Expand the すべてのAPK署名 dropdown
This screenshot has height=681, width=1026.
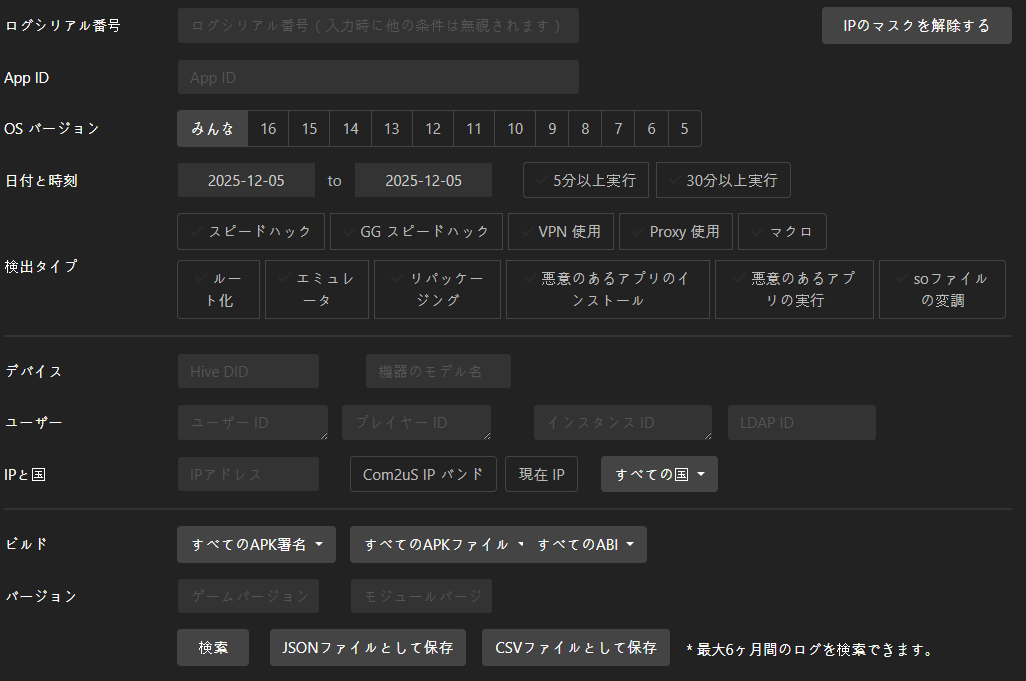tap(256, 545)
